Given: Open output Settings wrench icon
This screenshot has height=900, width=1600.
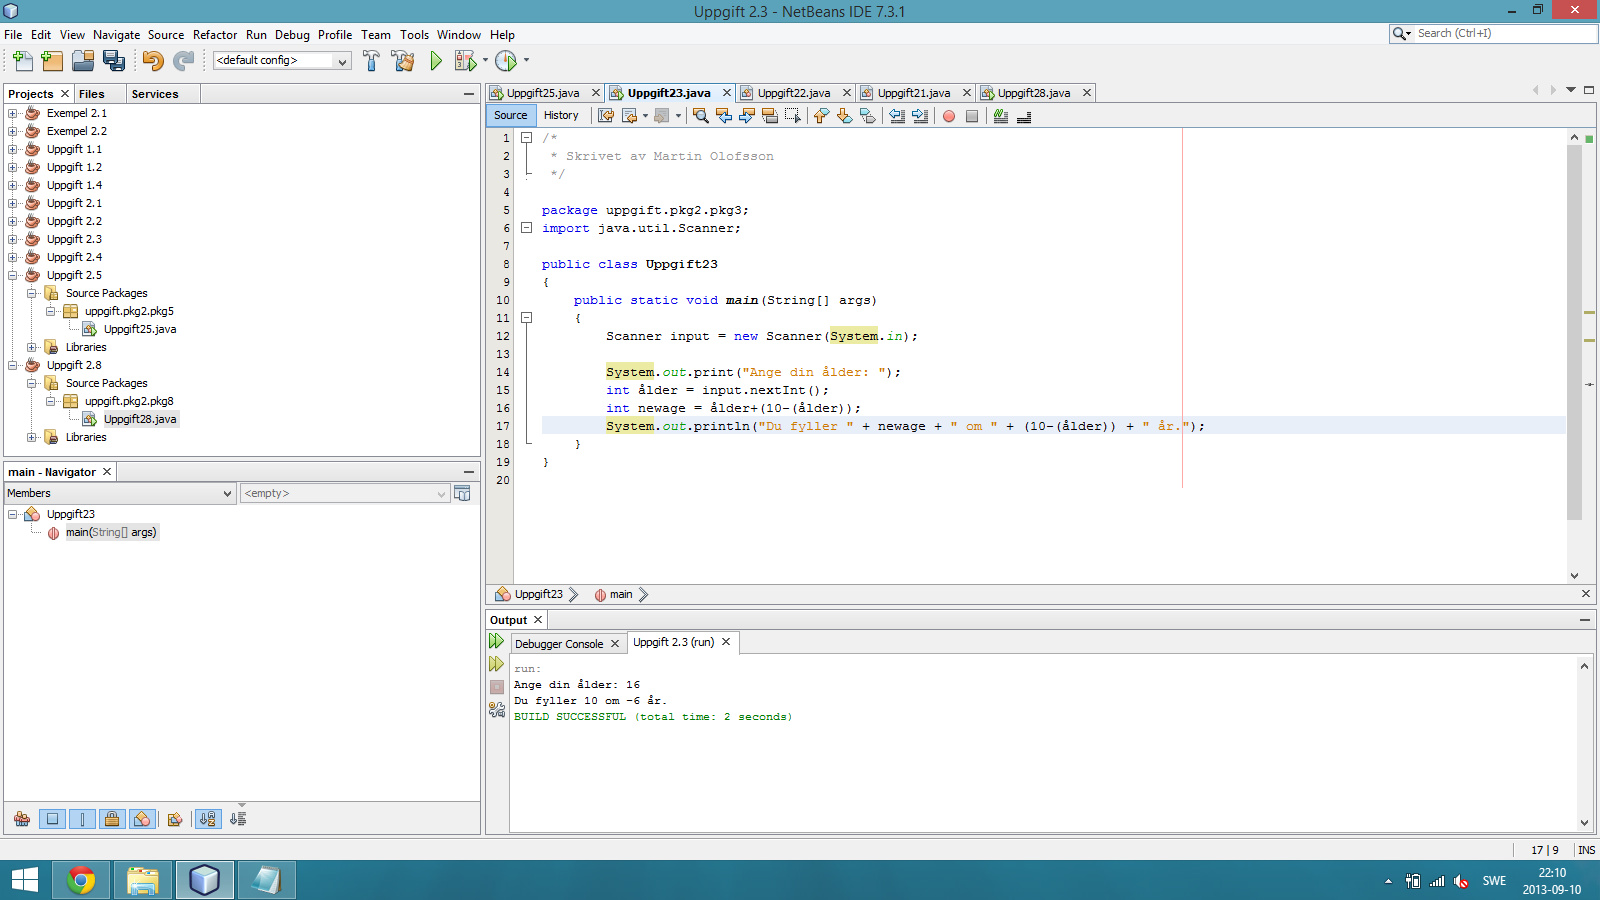Looking at the screenshot, I should coord(497,709).
